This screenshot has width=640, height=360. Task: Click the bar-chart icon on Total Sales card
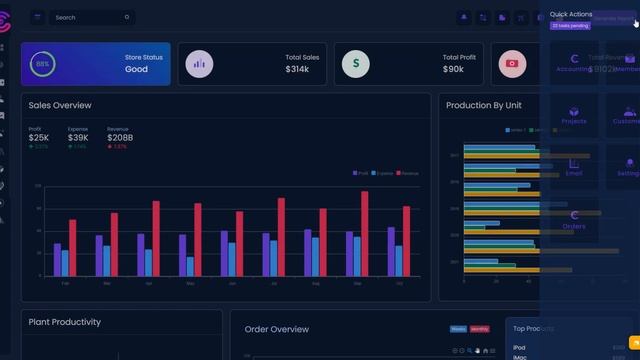pyautogui.click(x=199, y=64)
